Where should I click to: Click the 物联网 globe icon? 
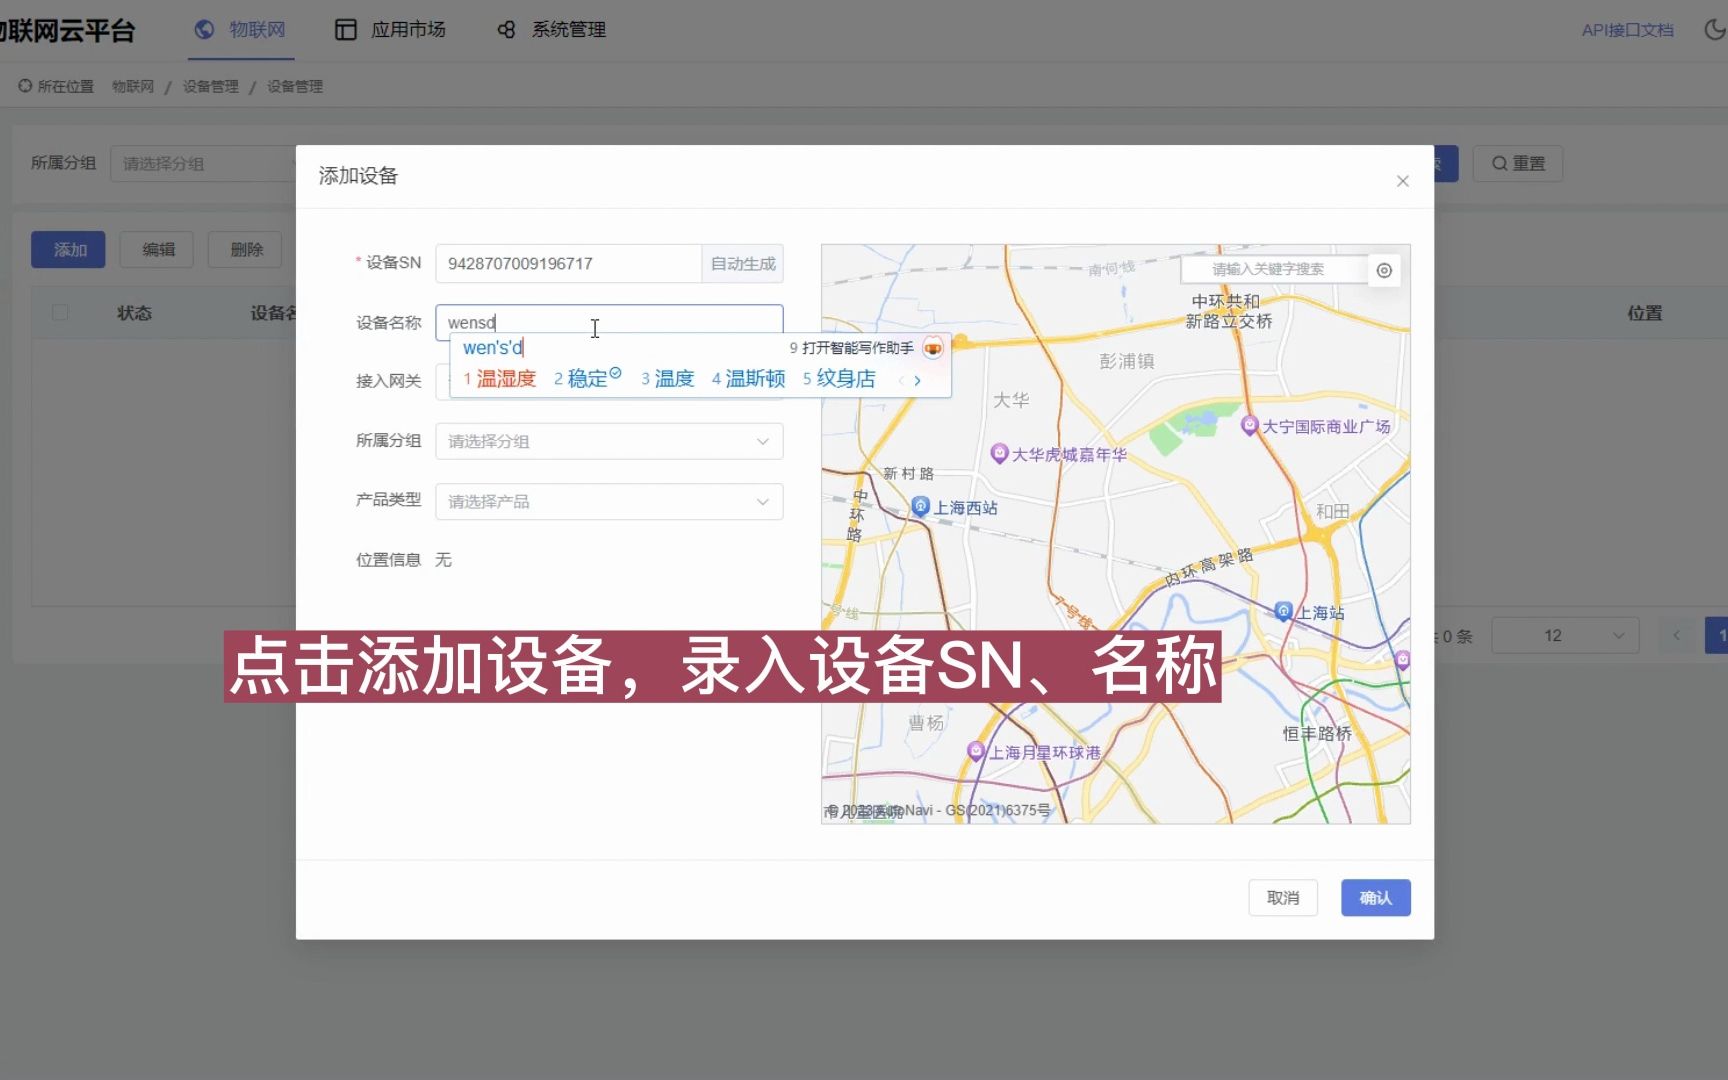[x=204, y=30]
